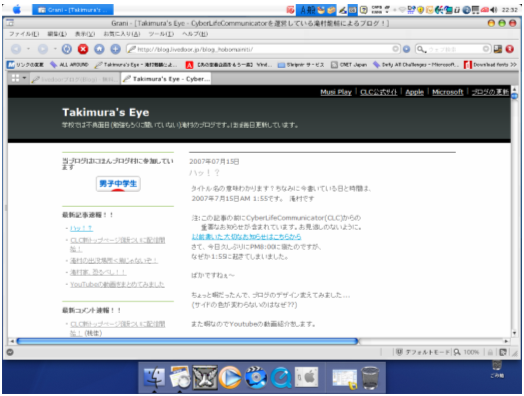Open Finder from the dock
The height and width of the screenshot is (396, 524).
[154, 378]
